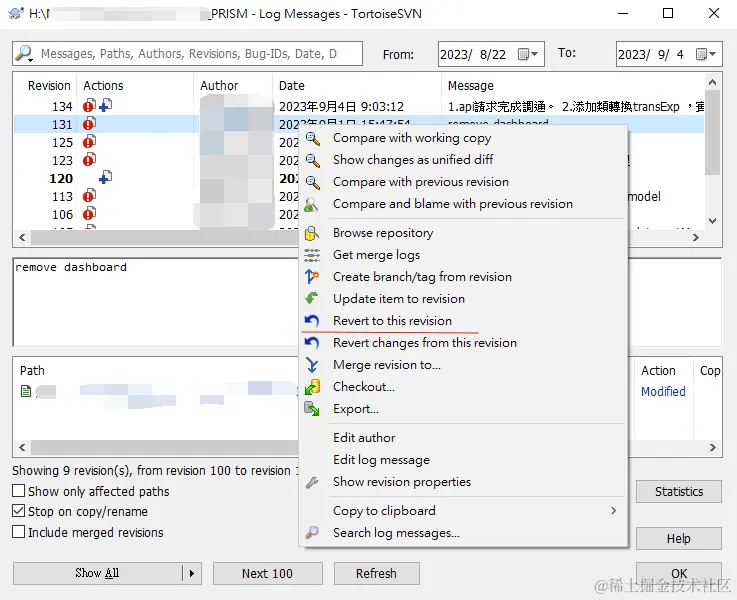
Task: Click the file icon in the Path list
Action: point(26,391)
